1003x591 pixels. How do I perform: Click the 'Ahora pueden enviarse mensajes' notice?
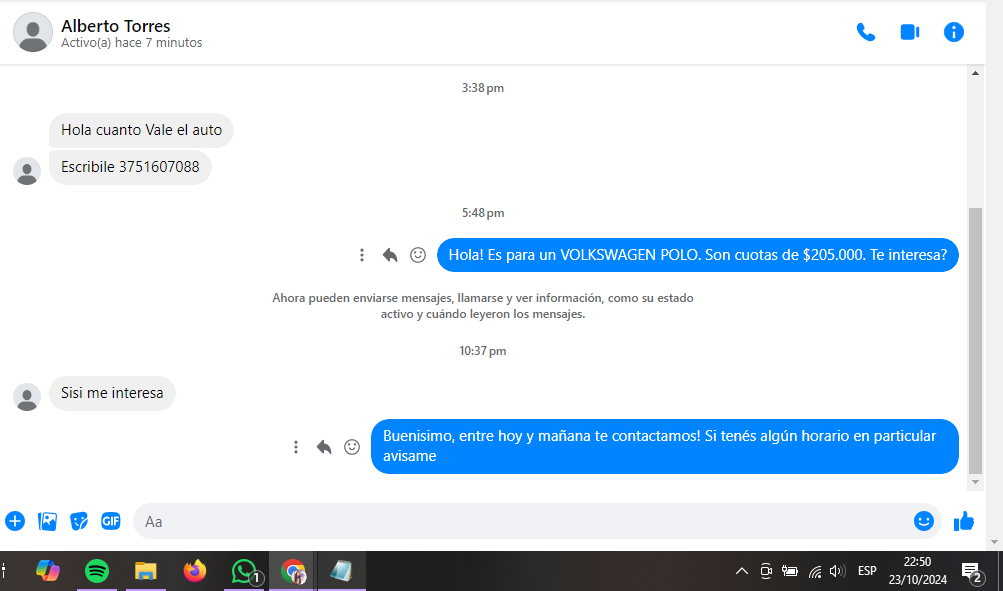tap(483, 306)
